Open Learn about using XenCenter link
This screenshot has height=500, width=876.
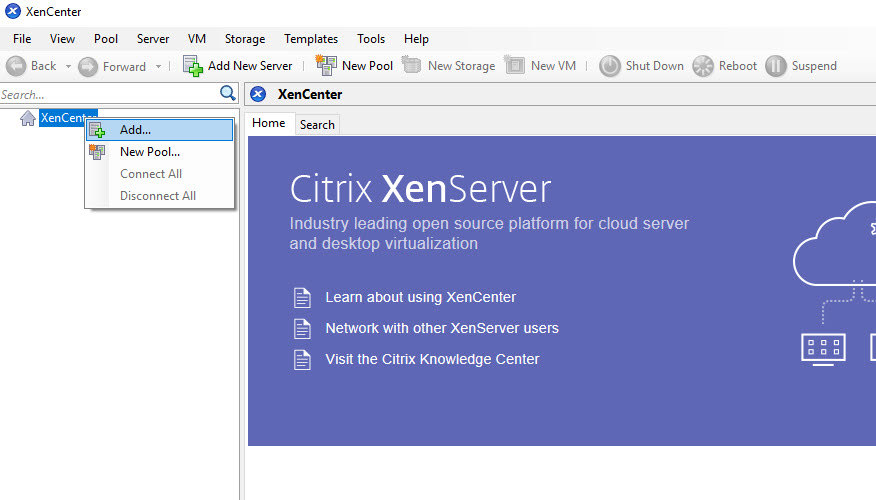(x=420, y=297)
